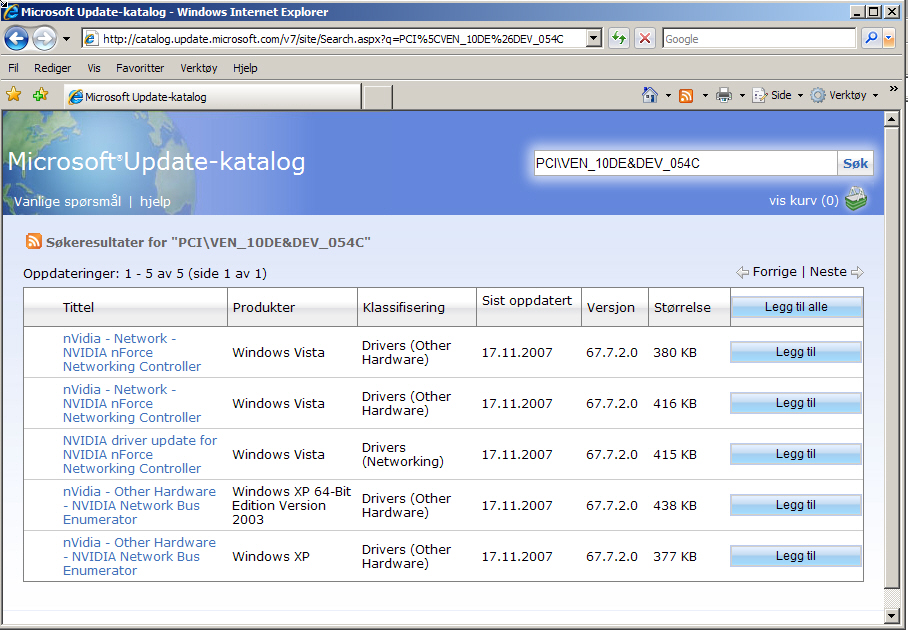The width and height of the screenshot is (908, 630).
Task: Stop loading with the red X icon
Action: pos(644,39)
